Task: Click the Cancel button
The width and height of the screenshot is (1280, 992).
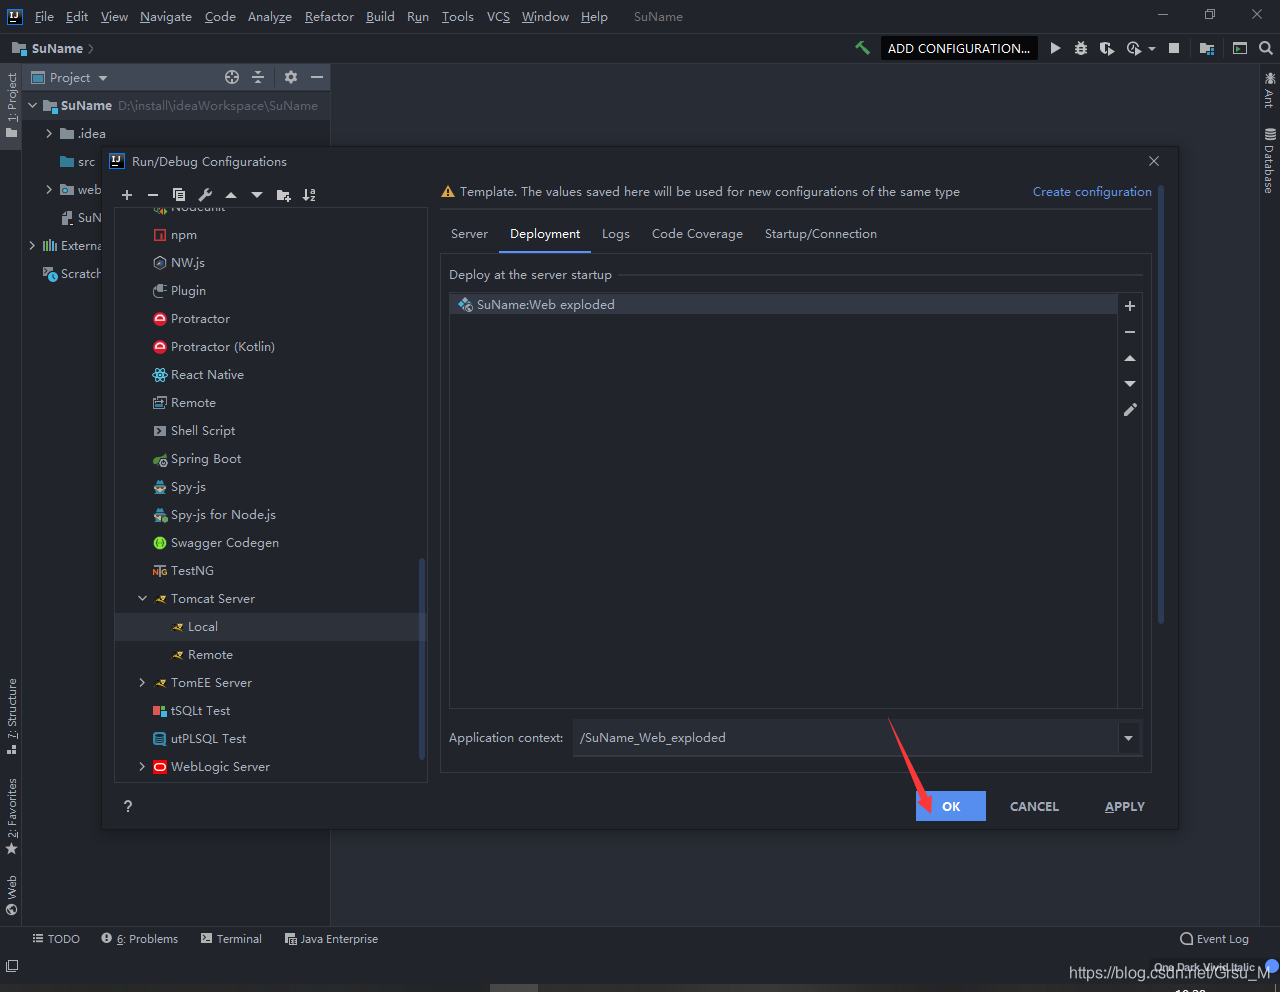Action: (x=1034, y=806)
